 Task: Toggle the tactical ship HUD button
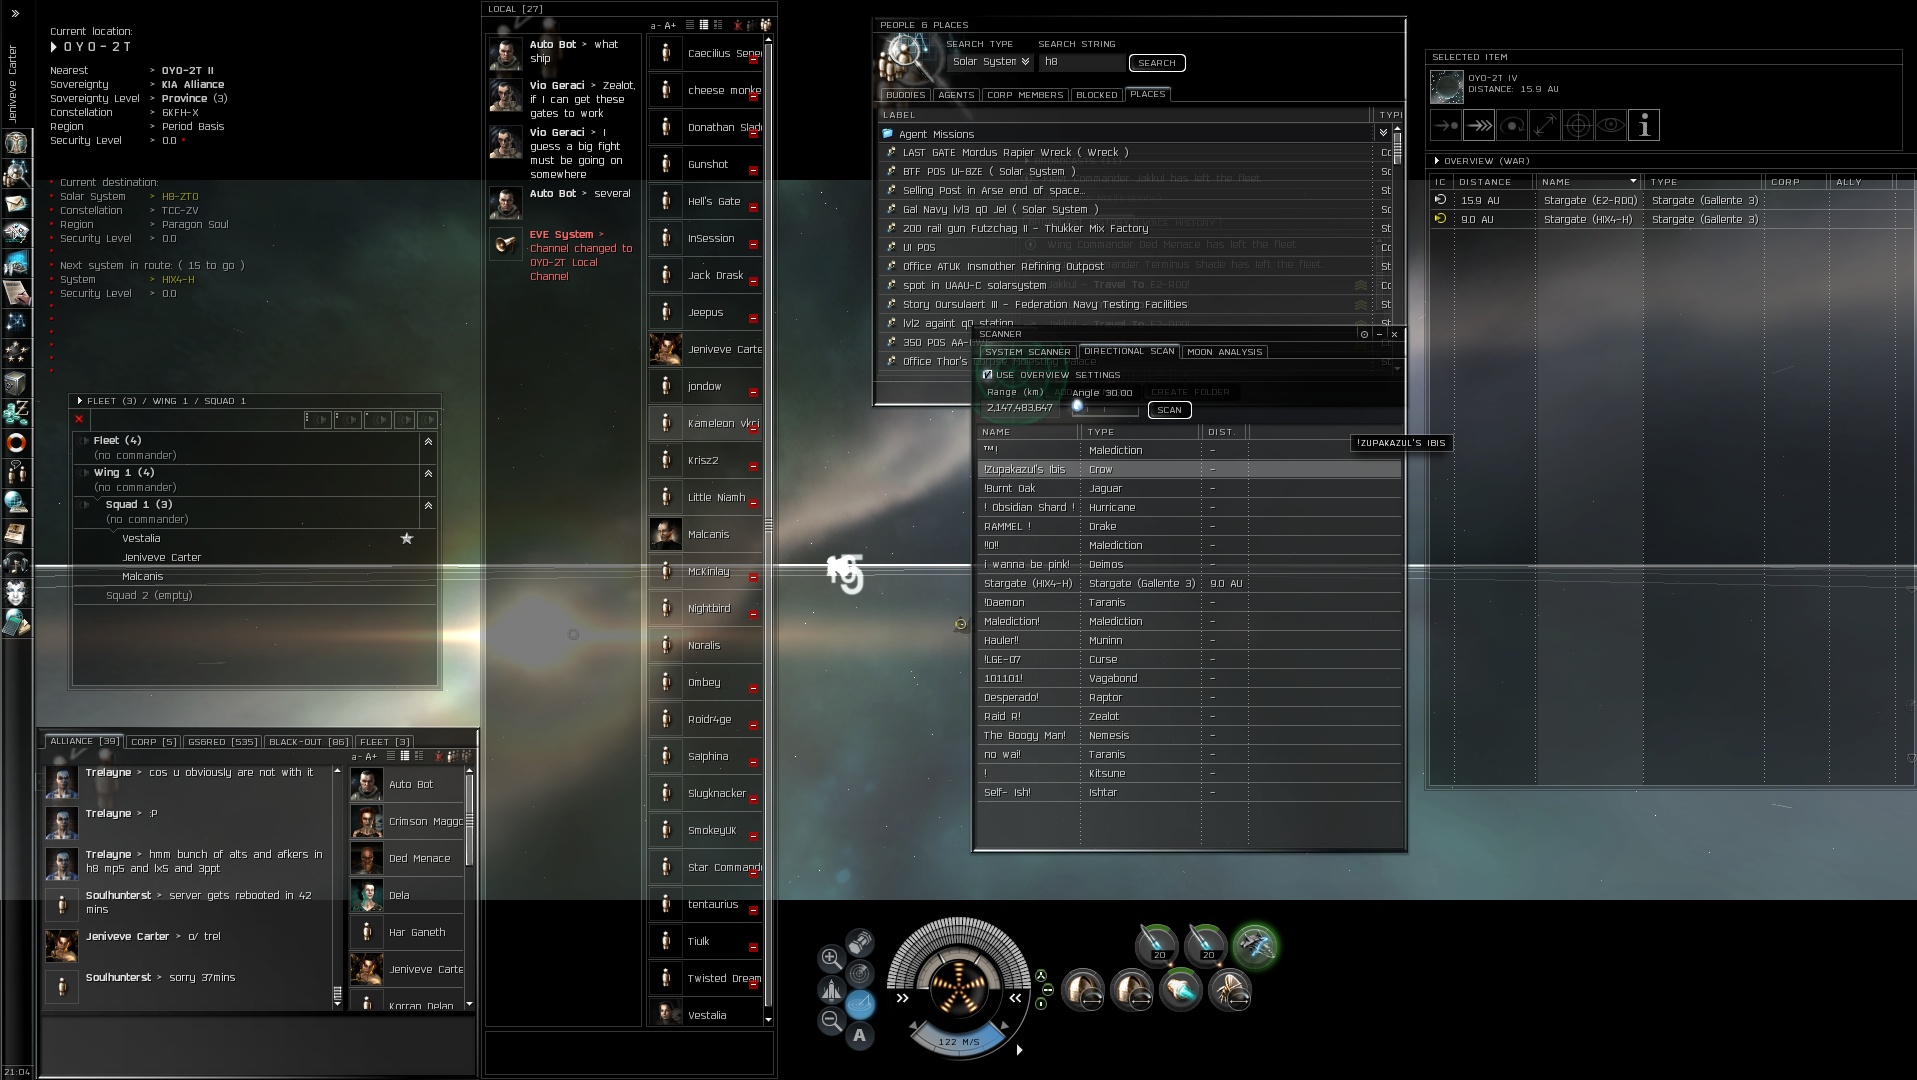[x=830, y=990]
